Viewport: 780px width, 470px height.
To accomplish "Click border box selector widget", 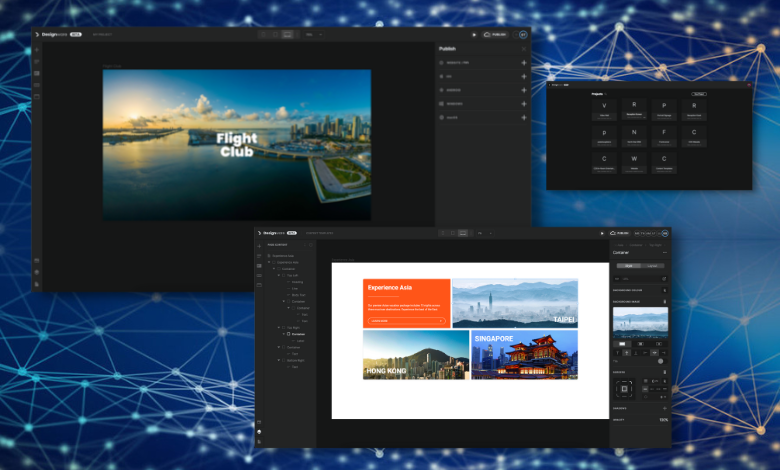I will click(624, 389).
